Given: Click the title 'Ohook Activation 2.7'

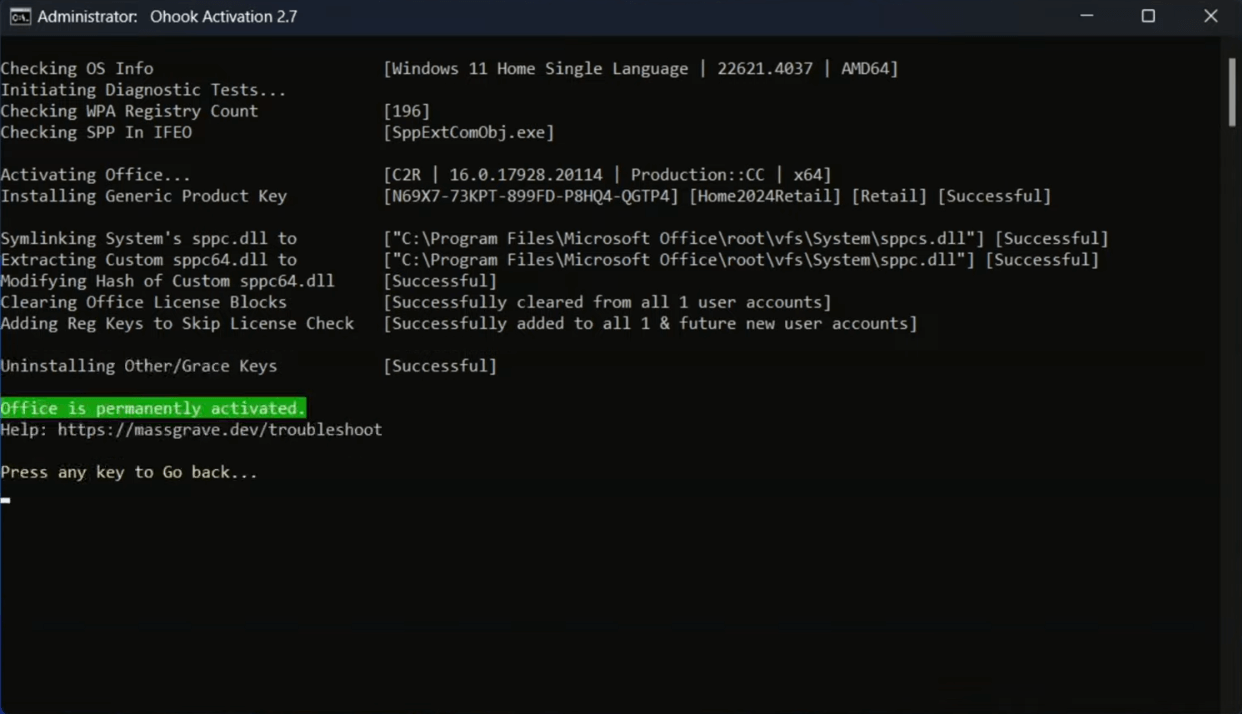Looking at the screenshot, I should pyautogui.click(x=223, y=16).
